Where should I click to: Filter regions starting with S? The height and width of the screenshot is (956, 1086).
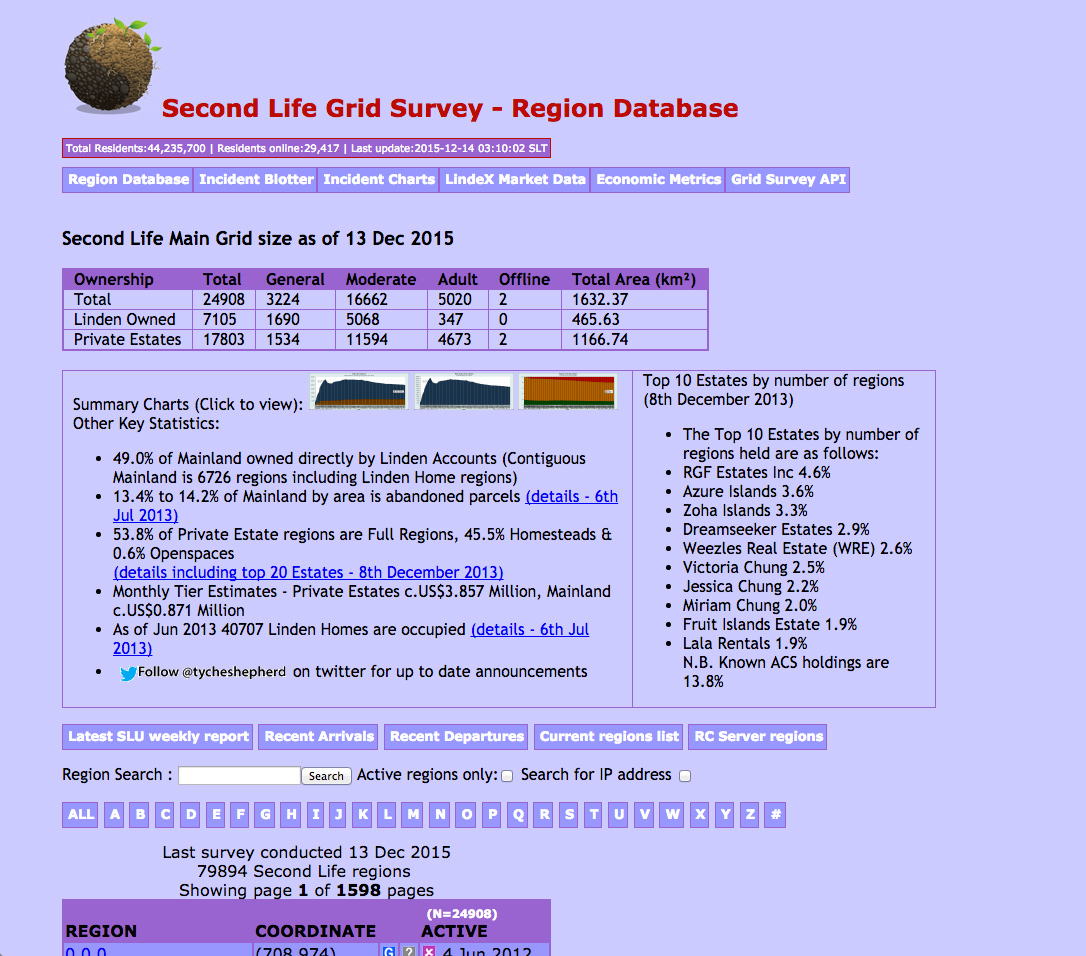(x=569, y=815)
